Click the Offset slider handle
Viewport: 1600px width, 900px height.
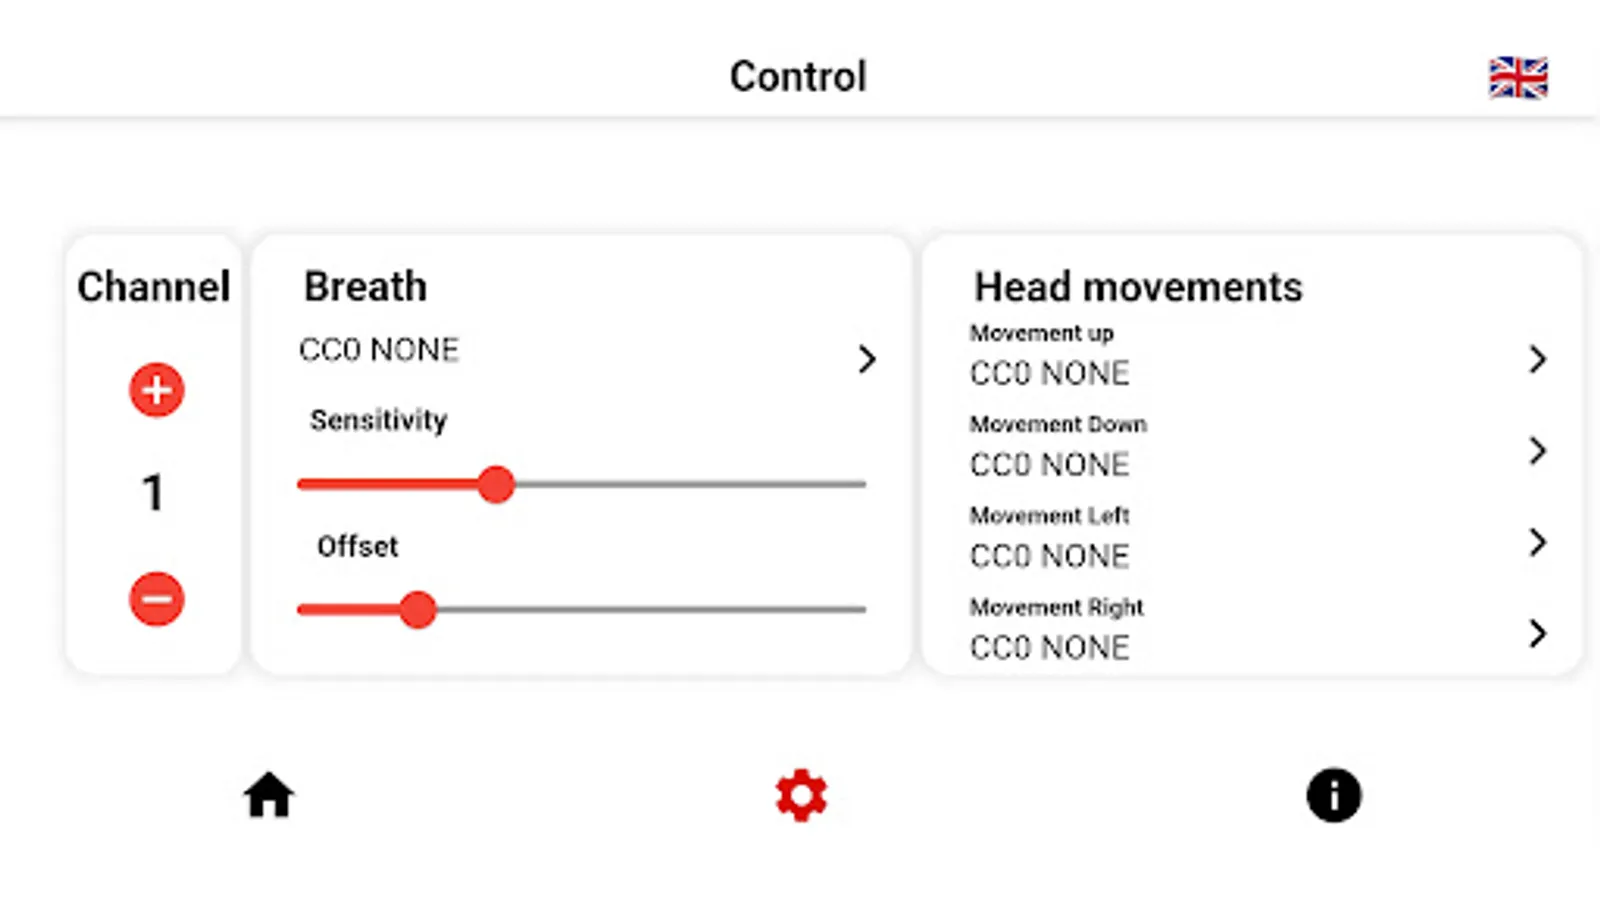click(x=418, y=609)
